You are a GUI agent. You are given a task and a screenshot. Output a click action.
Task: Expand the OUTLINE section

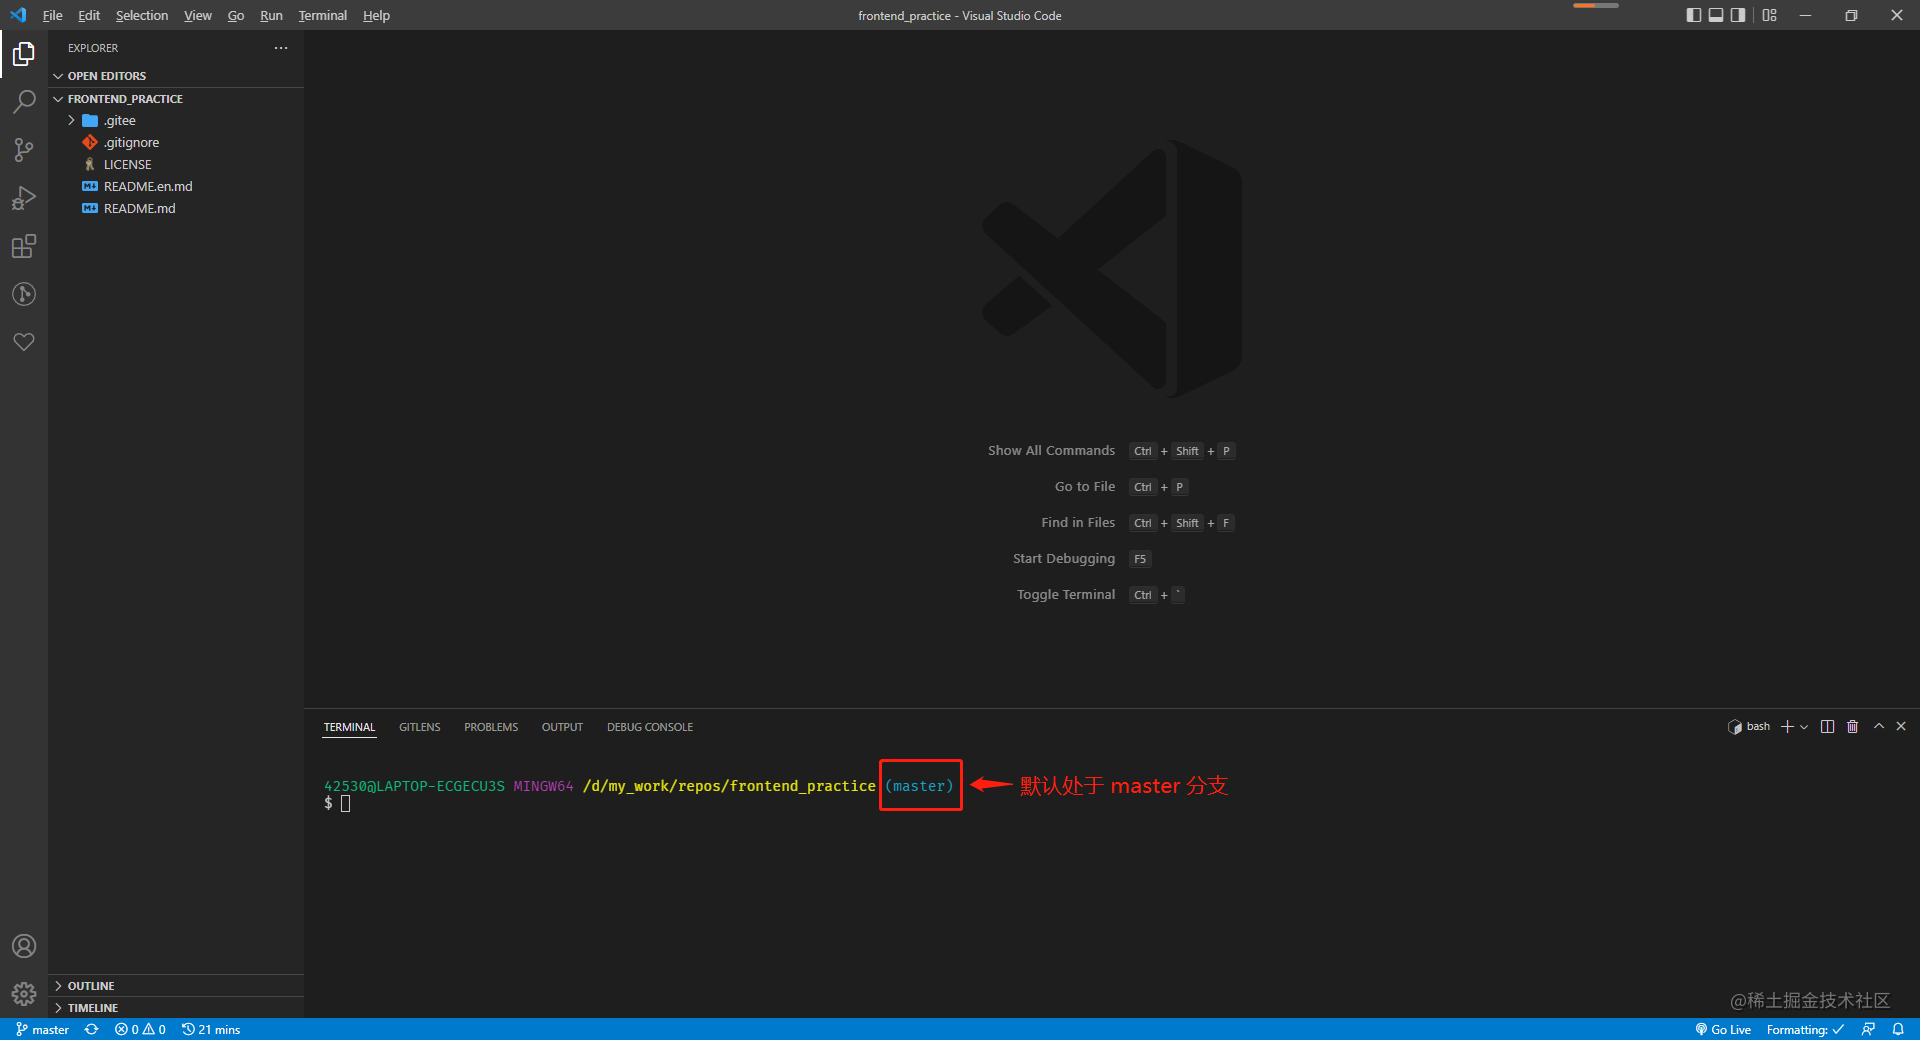pyautogui.click(x=176, y=986)
